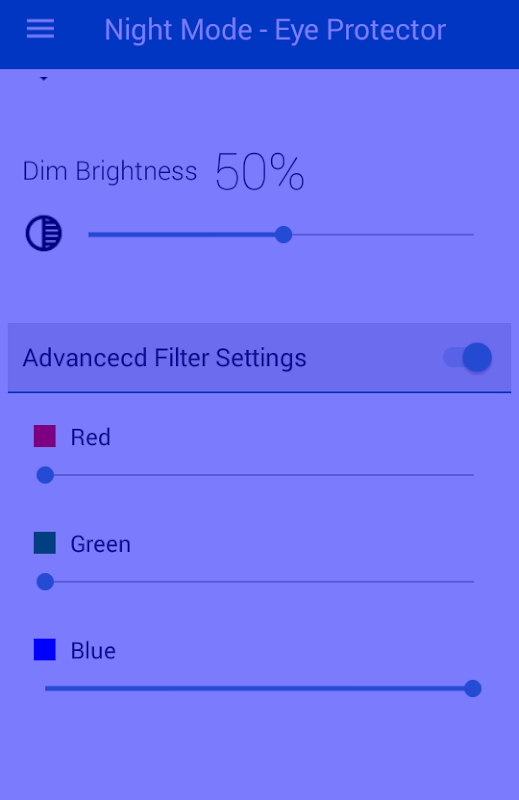Click the Green slider thumb

45,582
